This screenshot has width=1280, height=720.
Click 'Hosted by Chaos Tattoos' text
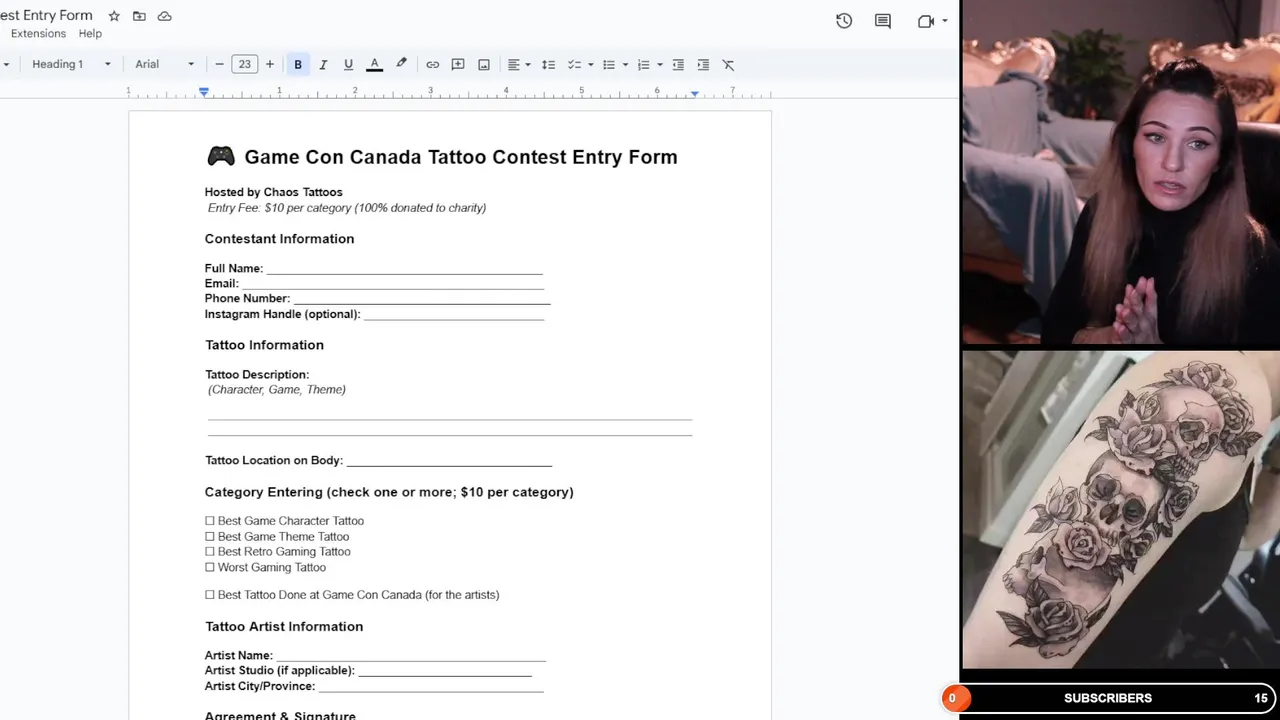click(x=274, y=192)
